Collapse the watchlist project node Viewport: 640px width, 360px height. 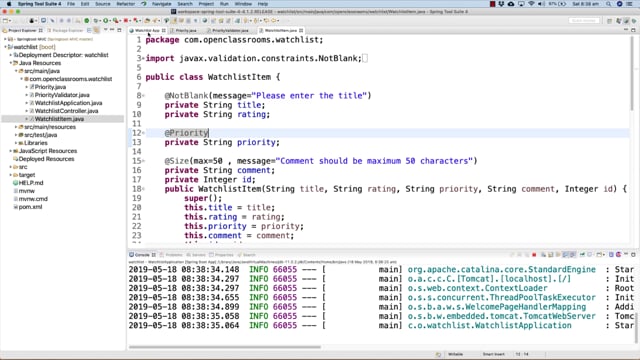tap(5, 47)
